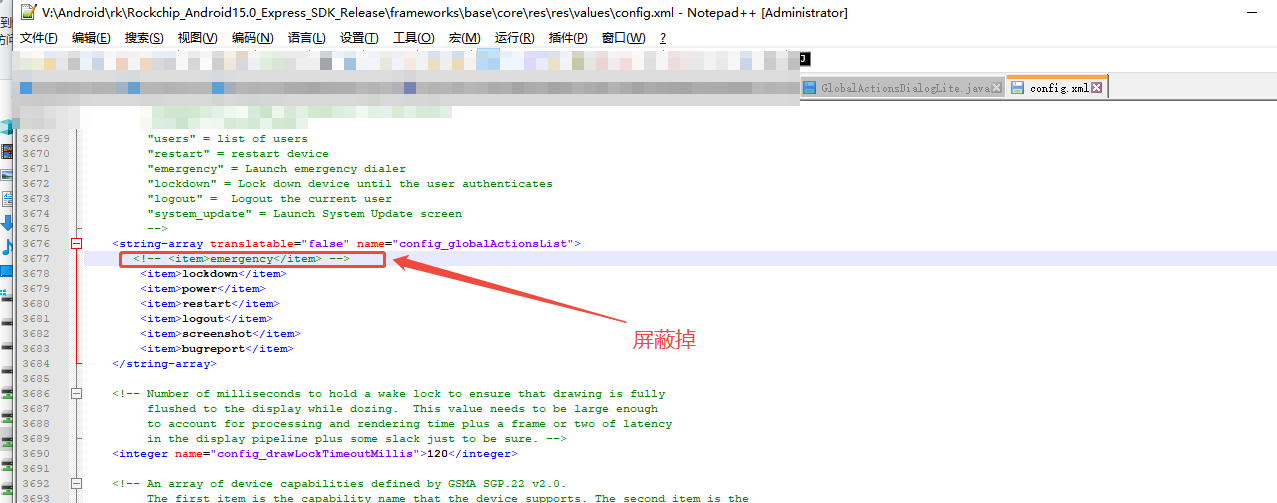Screen dimensions: 1277x503
Task: Open the 视图(V) menu
Action: 197,38
